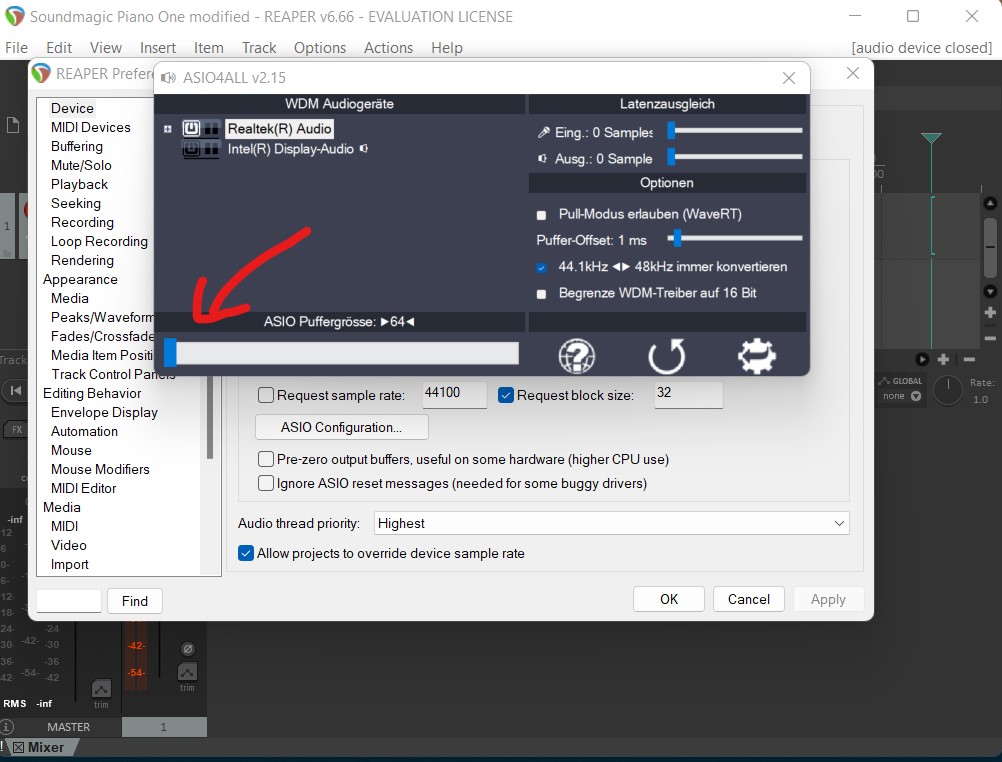Open the File menu

coord(17,48)
